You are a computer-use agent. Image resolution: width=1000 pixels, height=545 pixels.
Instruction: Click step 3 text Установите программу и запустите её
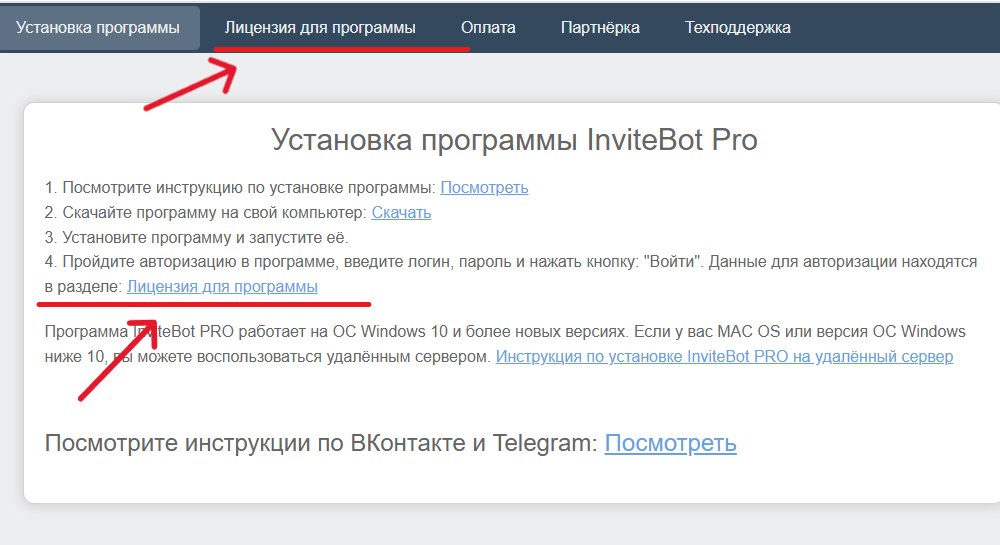196,237
